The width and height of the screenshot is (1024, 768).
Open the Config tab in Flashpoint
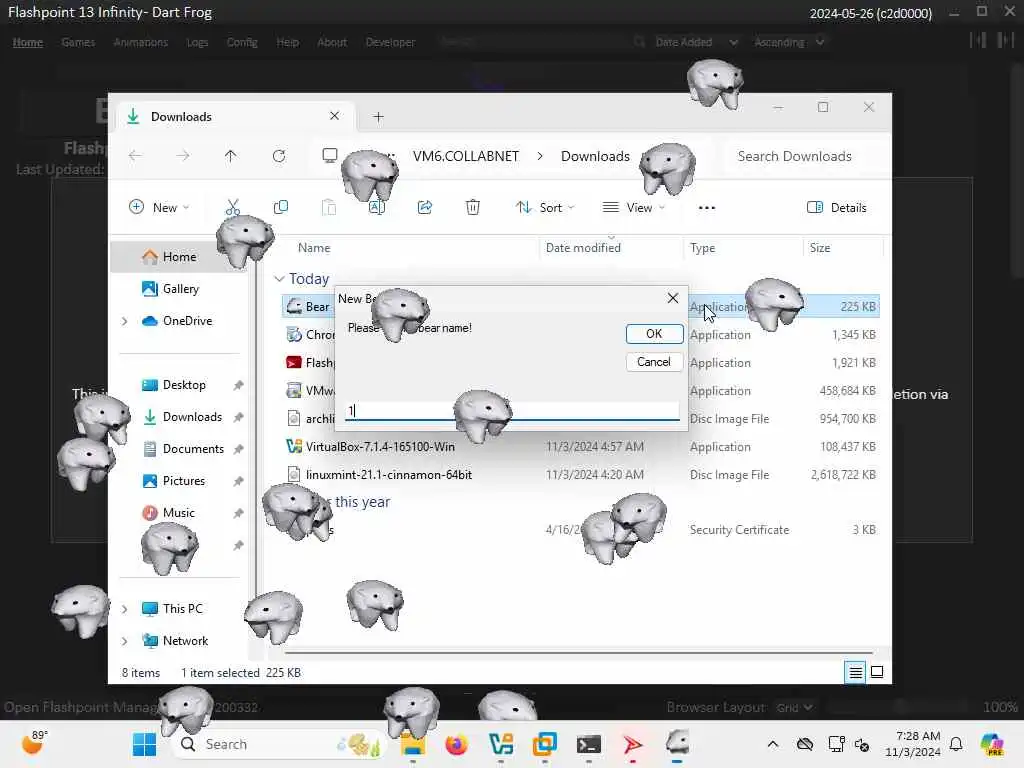point(242,42)
